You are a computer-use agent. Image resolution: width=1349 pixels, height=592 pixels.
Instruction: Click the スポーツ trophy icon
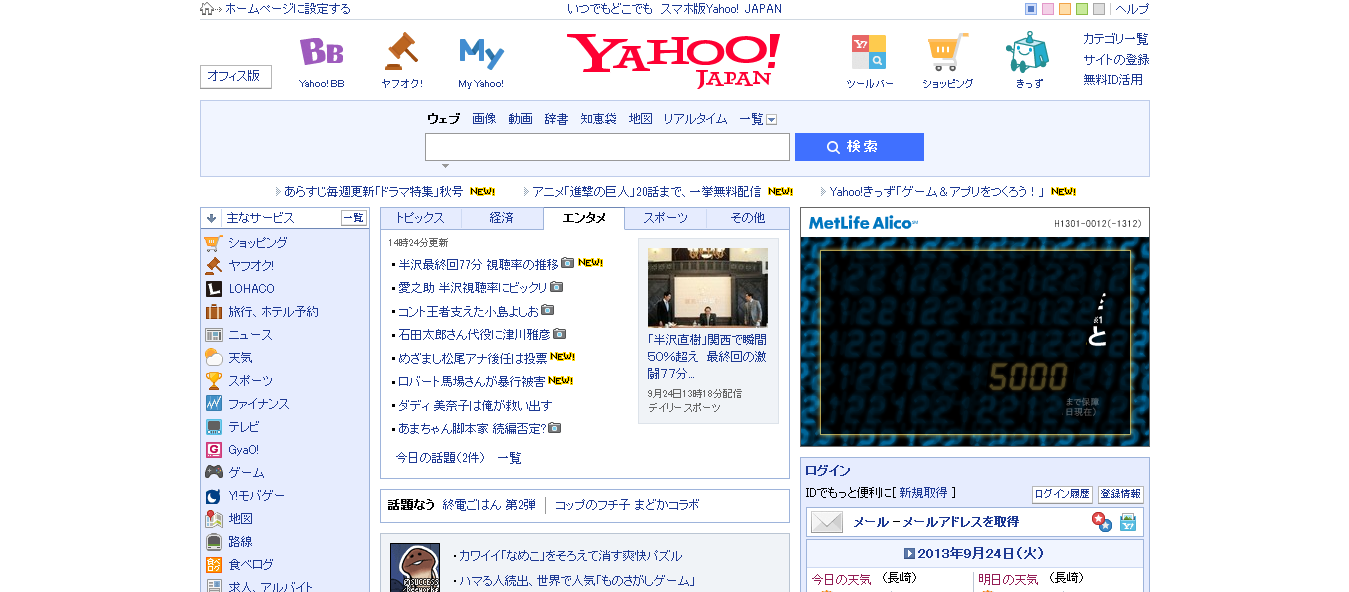click(213, 381)
